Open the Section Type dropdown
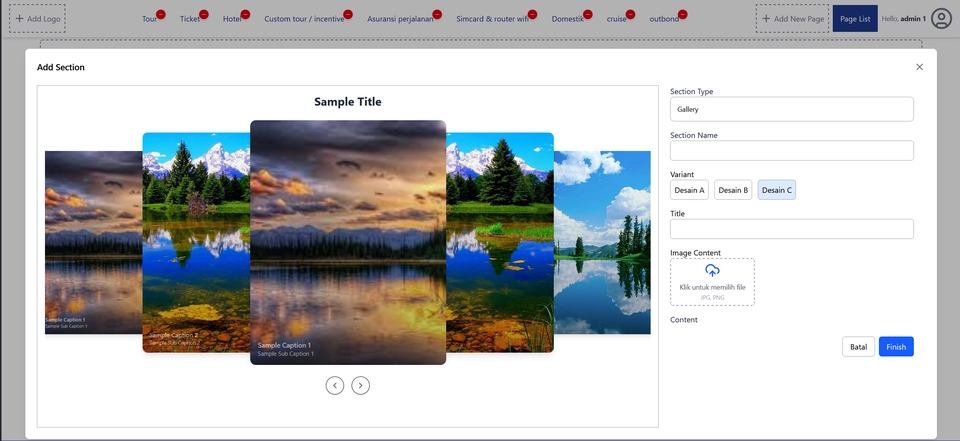960x441 pixels. 791,109
